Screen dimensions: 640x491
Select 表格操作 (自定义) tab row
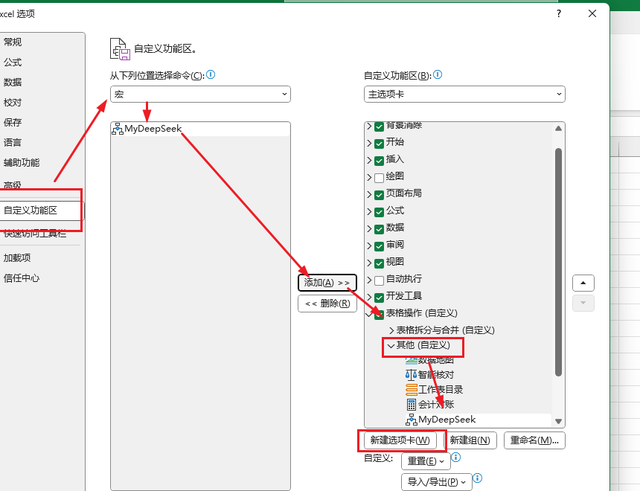click(x=421, y=313)
